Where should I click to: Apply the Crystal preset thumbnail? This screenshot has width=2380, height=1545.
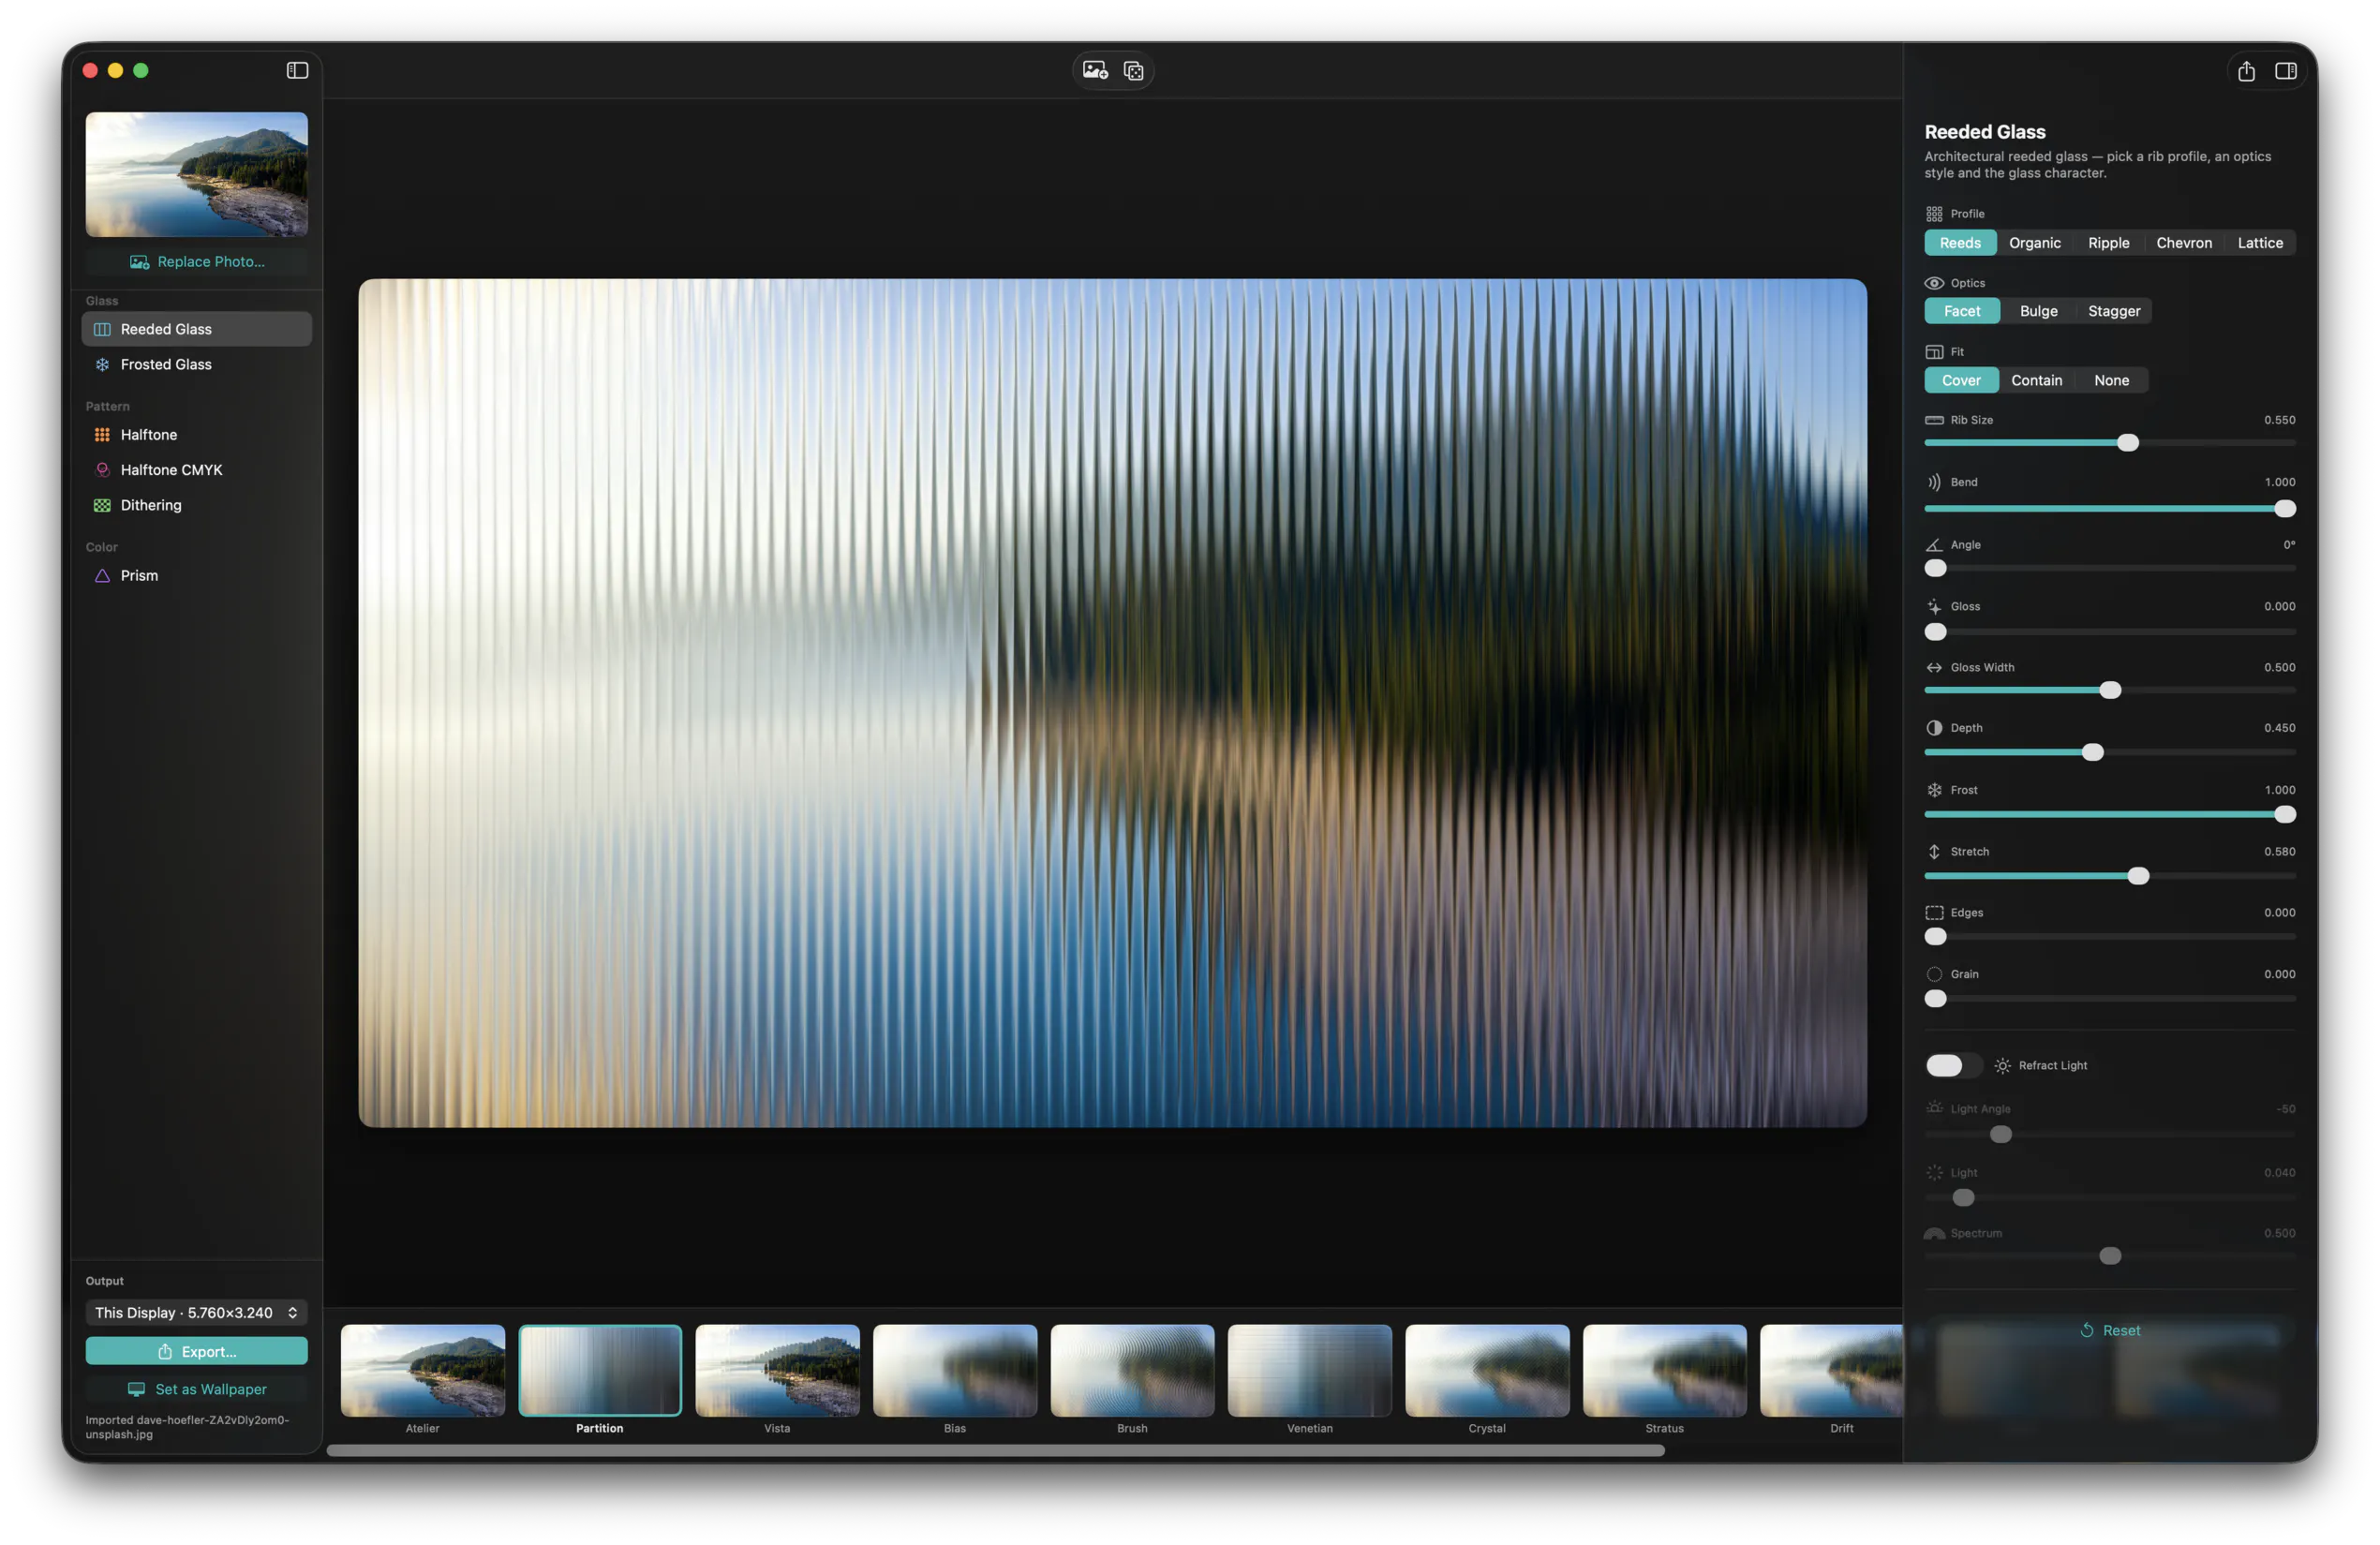point(1487,1371)
